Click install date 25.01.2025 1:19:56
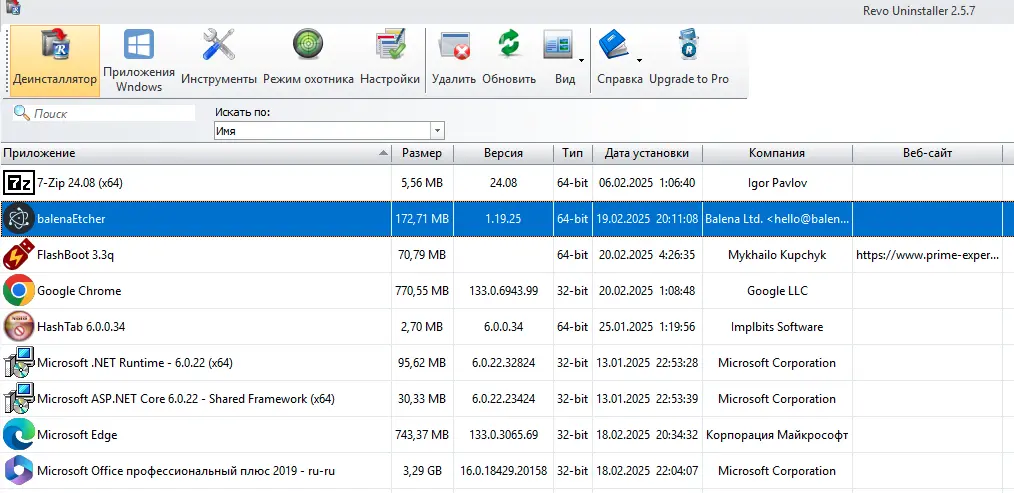The width and height of the screenshot is (1014, 493). click(x=647, y=327)
